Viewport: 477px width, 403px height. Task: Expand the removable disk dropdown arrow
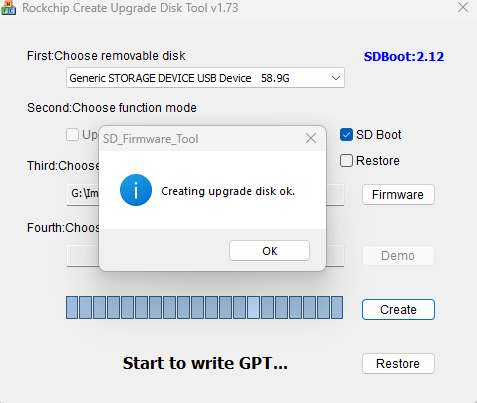click(x=336, y=78)
